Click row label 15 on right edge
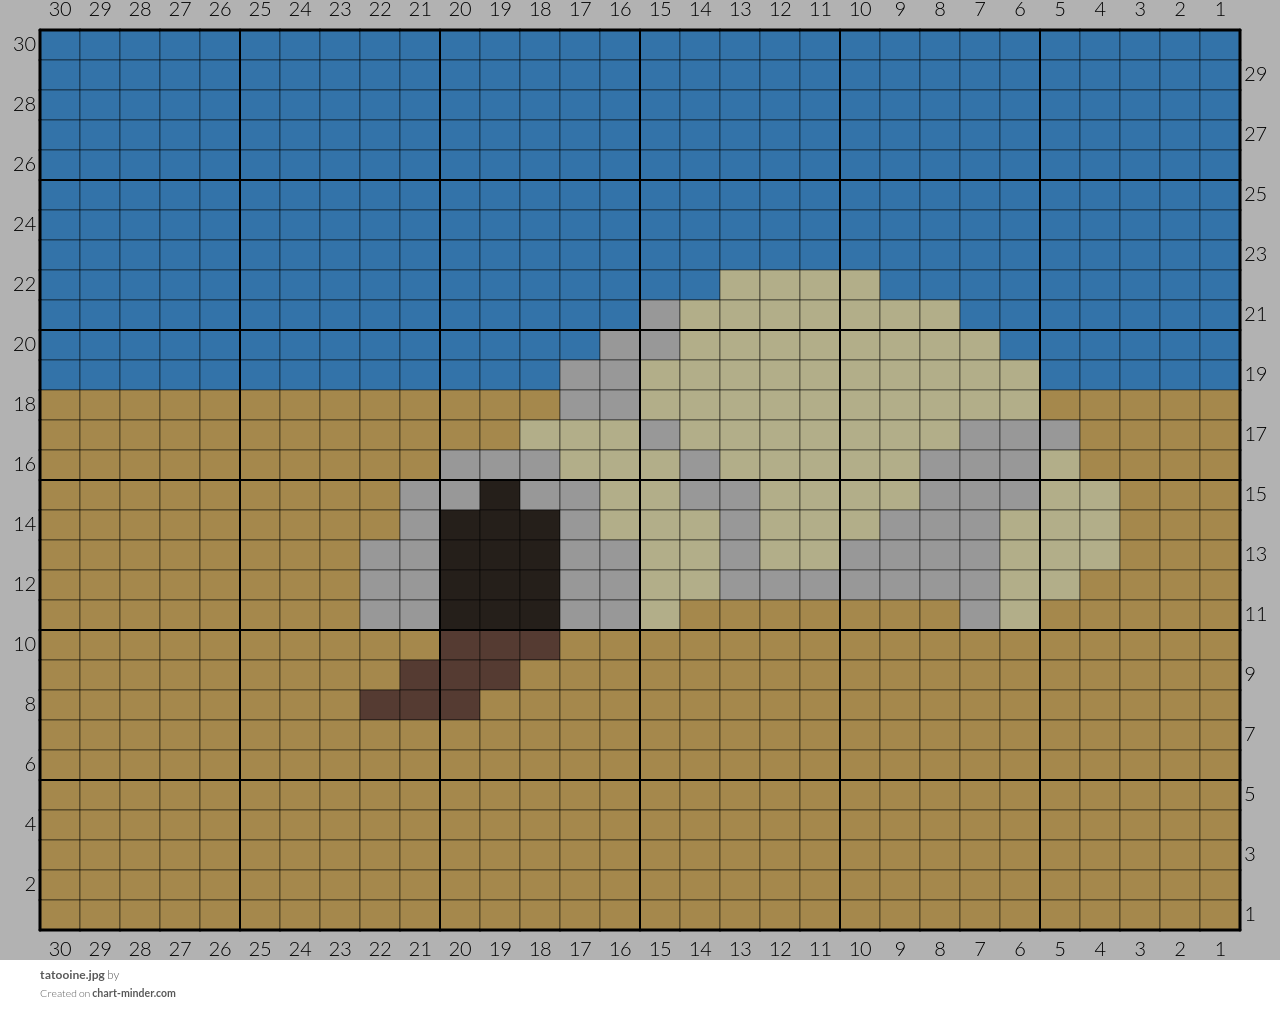The image size is (1280, 1023). [1256, 494]
